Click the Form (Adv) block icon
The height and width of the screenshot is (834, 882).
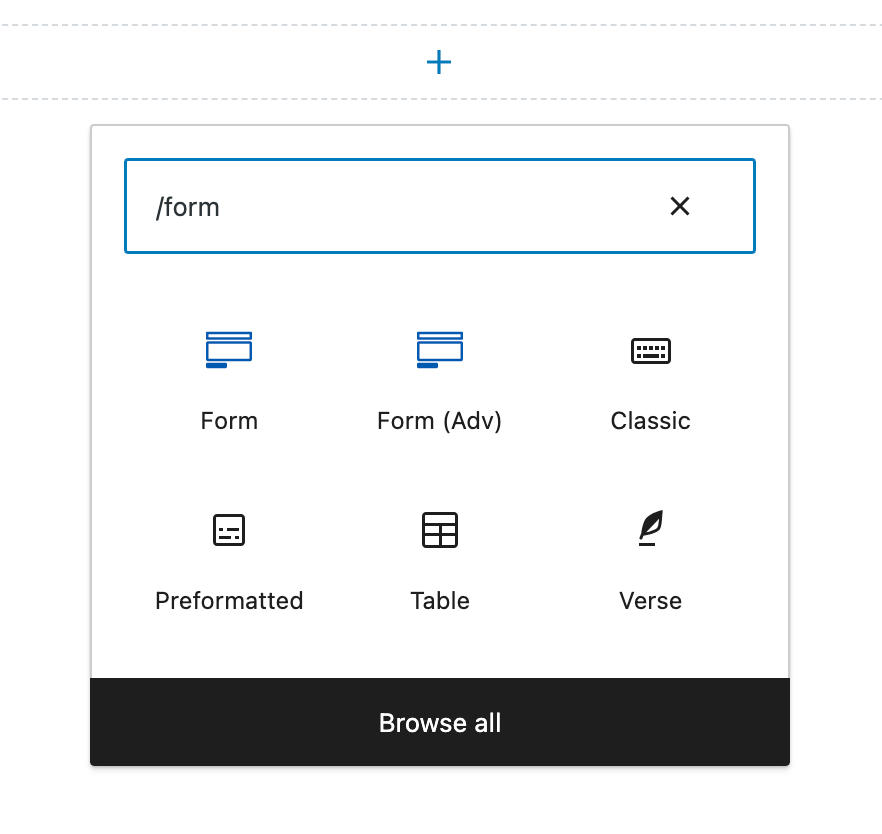(x=439, y=350)
